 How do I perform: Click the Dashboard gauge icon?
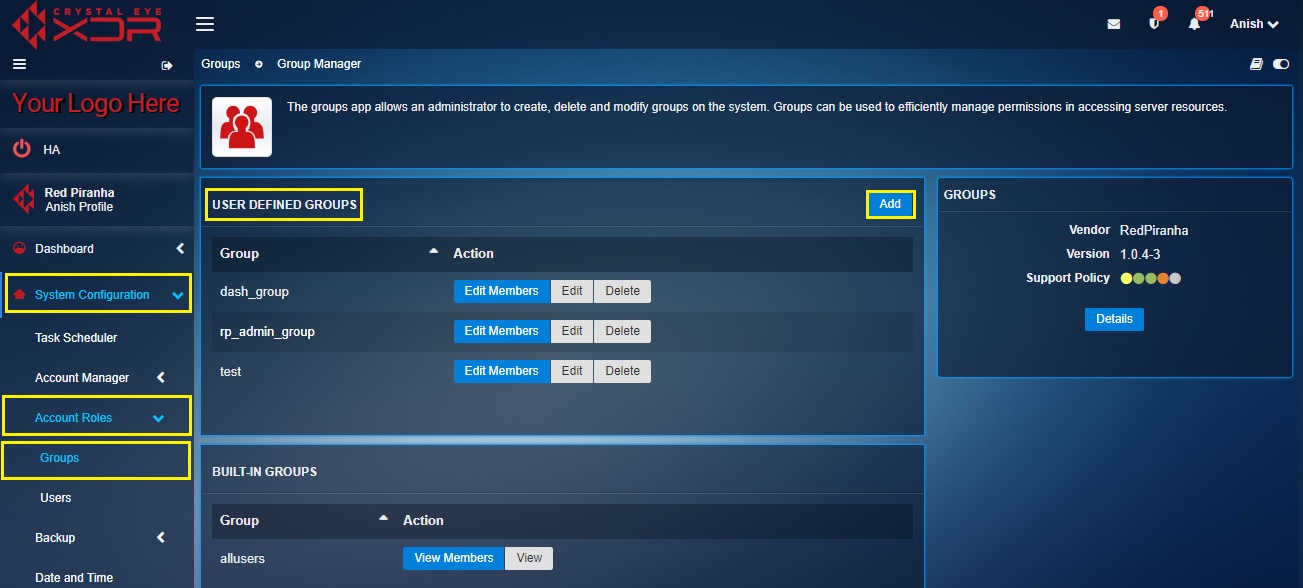coord(19,248)
